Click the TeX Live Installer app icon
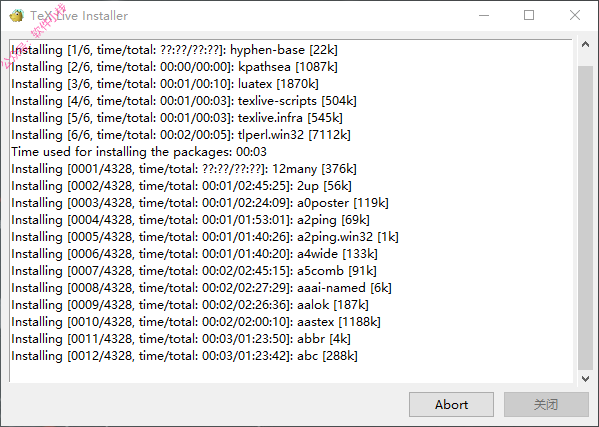Image resolution: width=599 pixels, height=427 pixels. tap(16, 16)
